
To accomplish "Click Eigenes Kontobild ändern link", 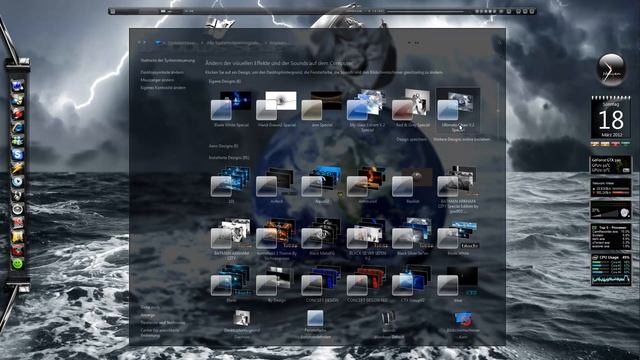I will click(163, 88).
